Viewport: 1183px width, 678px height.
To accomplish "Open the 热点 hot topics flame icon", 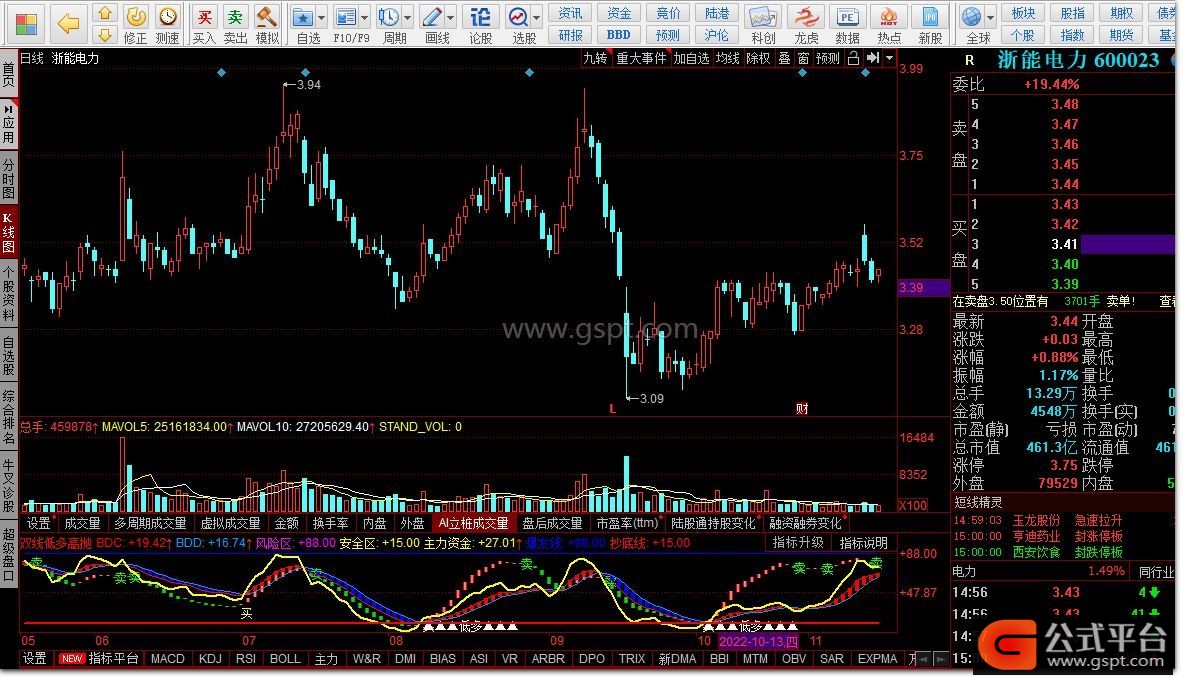I will 889,23.
